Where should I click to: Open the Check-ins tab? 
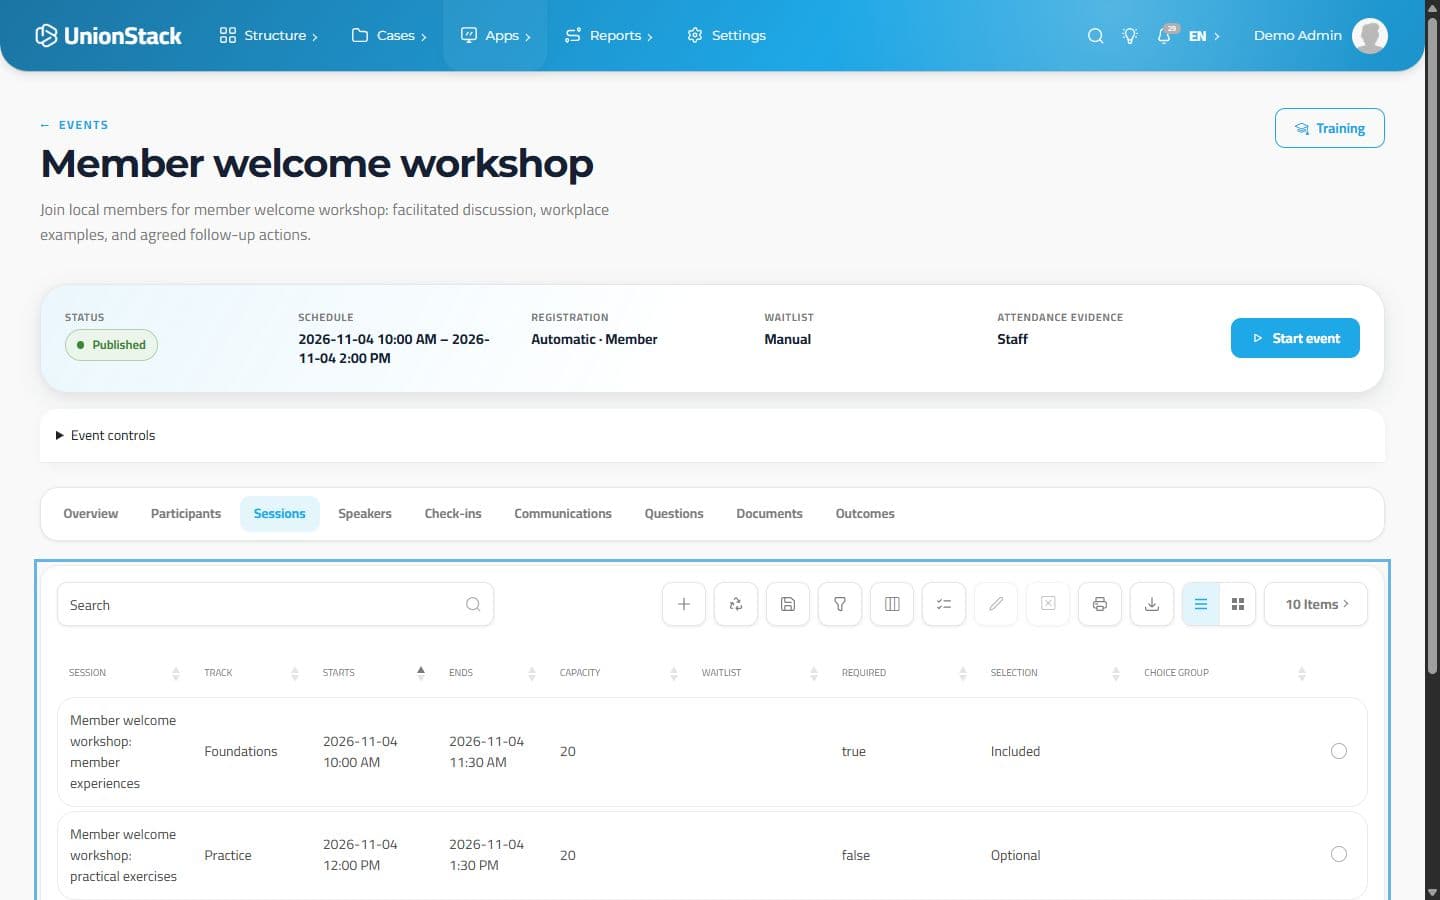click(x=453, y=514)
